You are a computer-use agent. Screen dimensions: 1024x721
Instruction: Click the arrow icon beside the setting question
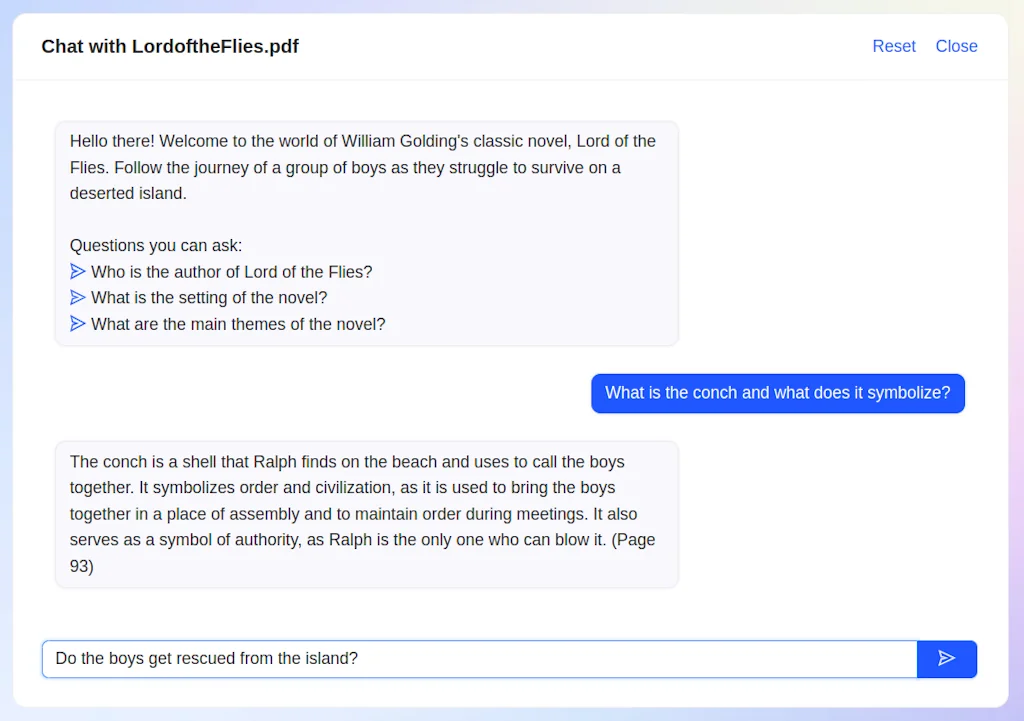(78, 297)
